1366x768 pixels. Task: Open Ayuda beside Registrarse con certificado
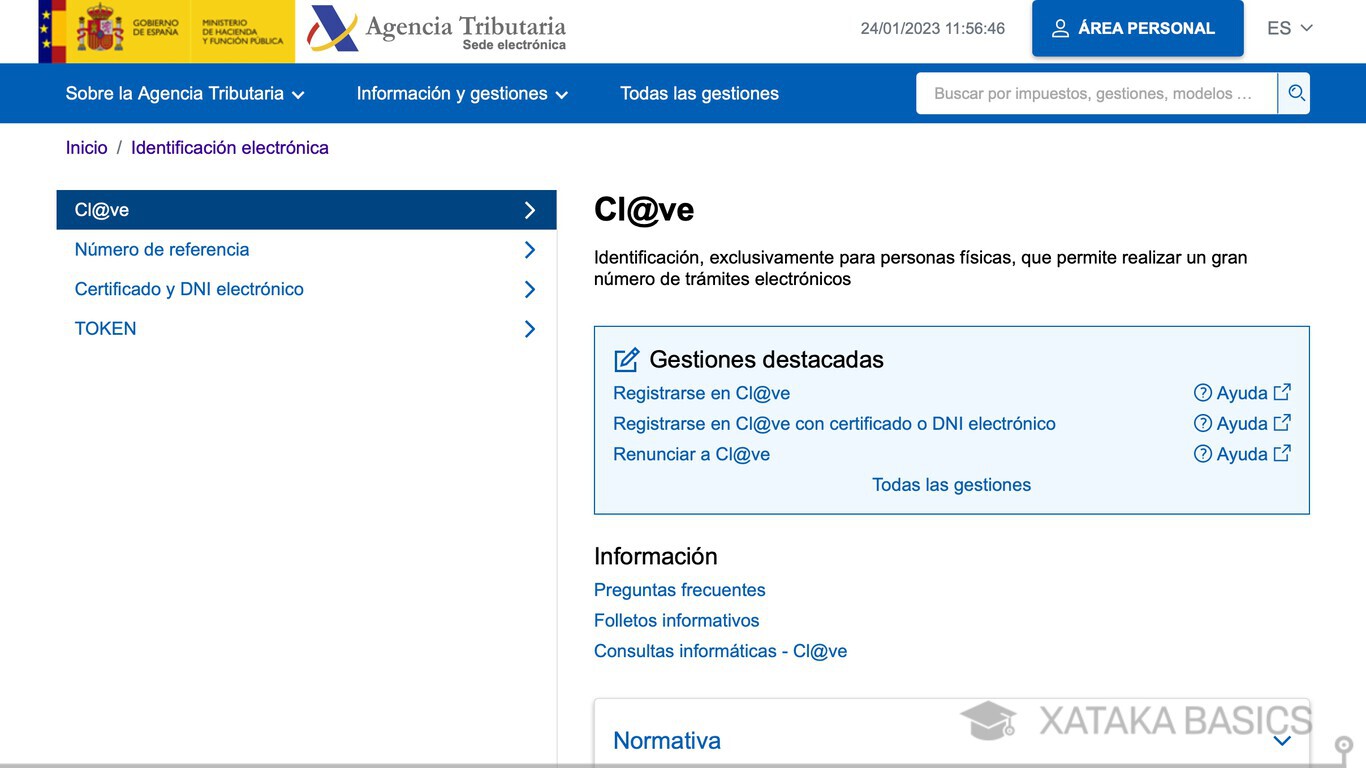tap(1242, 423)
